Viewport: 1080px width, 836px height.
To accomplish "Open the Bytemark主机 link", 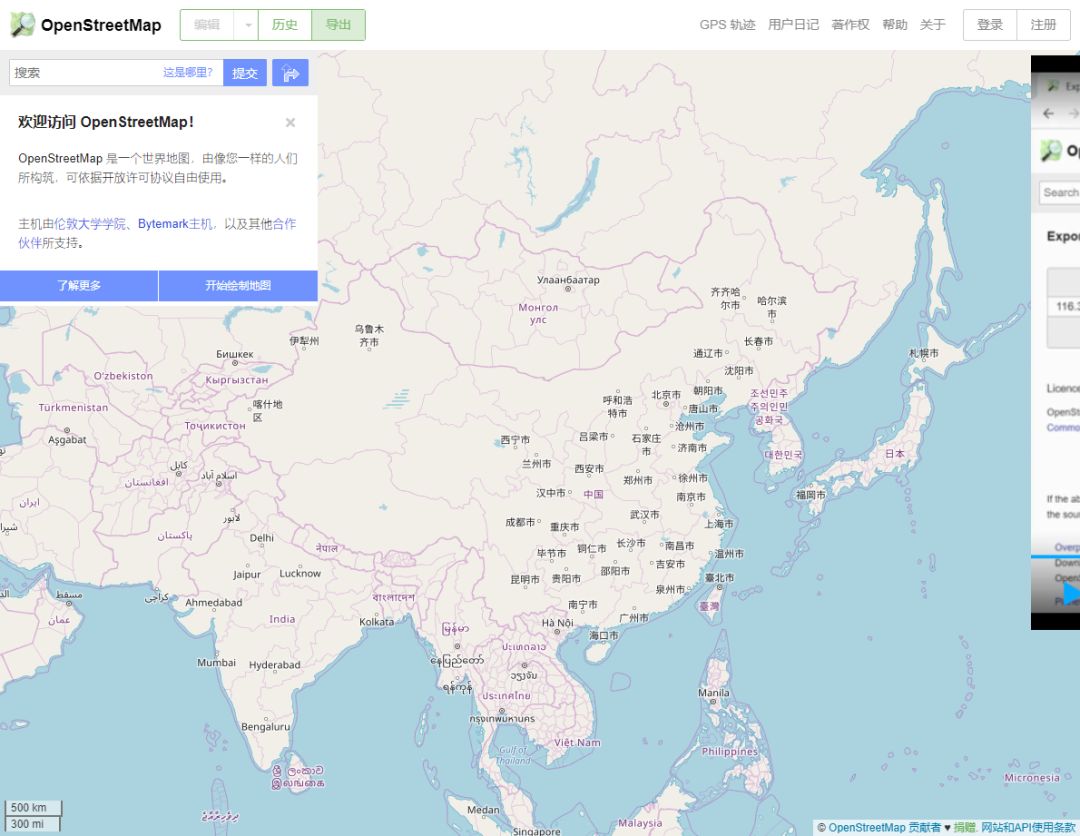I will coord(175,224).
